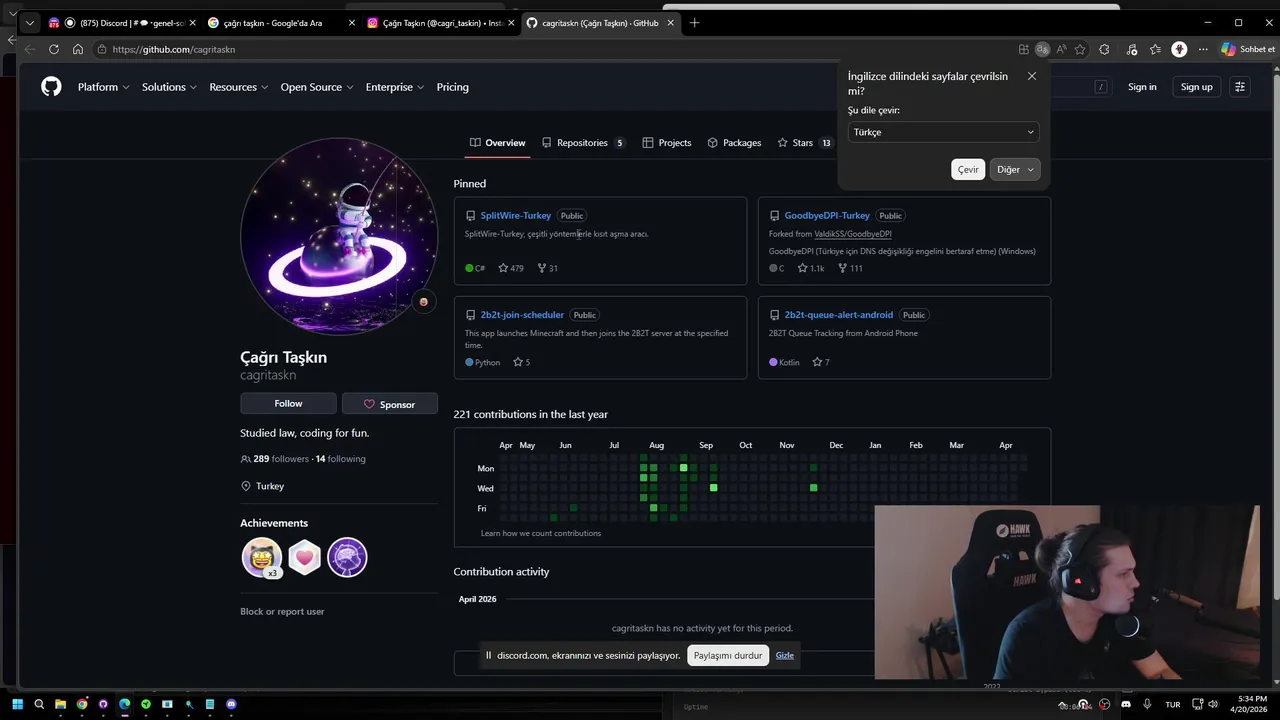This screenshot has width=1280, height=720.
Task: Click the status emoji badge on avatar
Action: coord(423,302)
